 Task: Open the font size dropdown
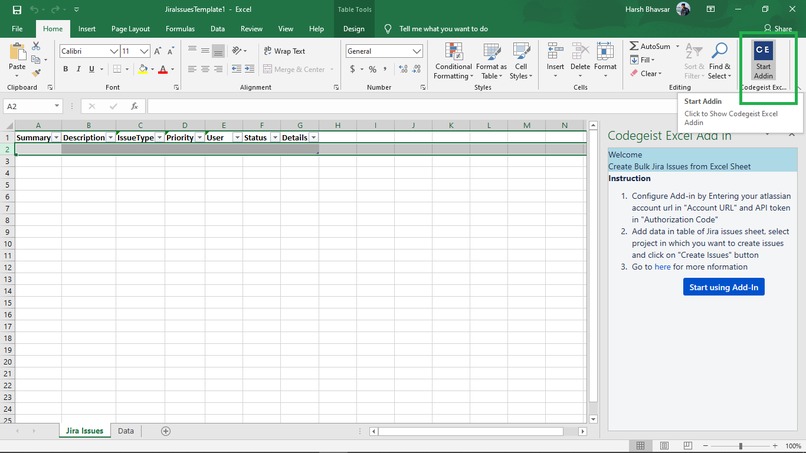[144, 51]
